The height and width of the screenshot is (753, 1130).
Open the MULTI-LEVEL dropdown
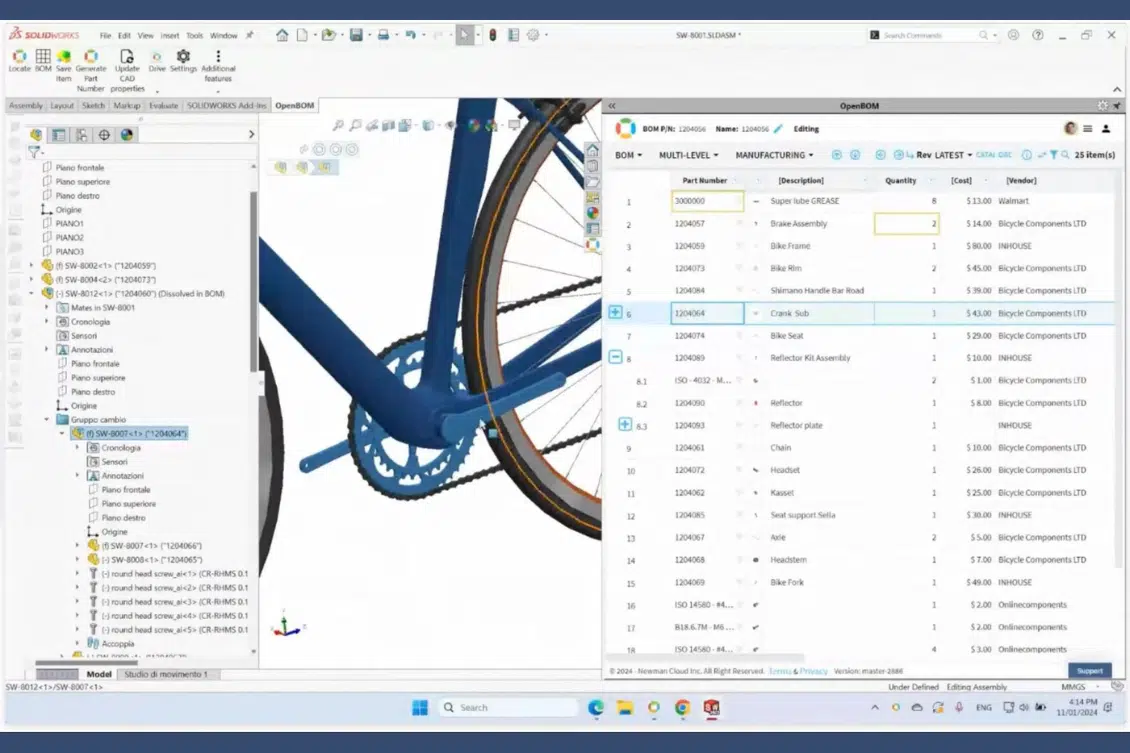click(688, 155)
